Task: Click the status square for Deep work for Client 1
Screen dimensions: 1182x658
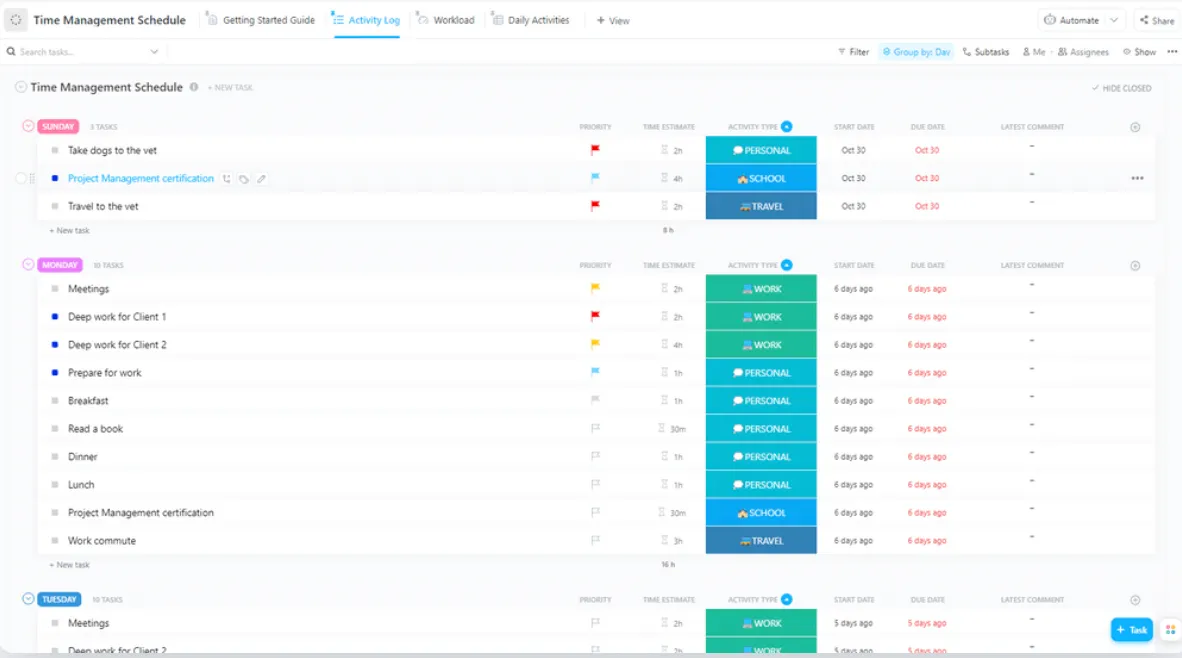Action: [54, 317]
